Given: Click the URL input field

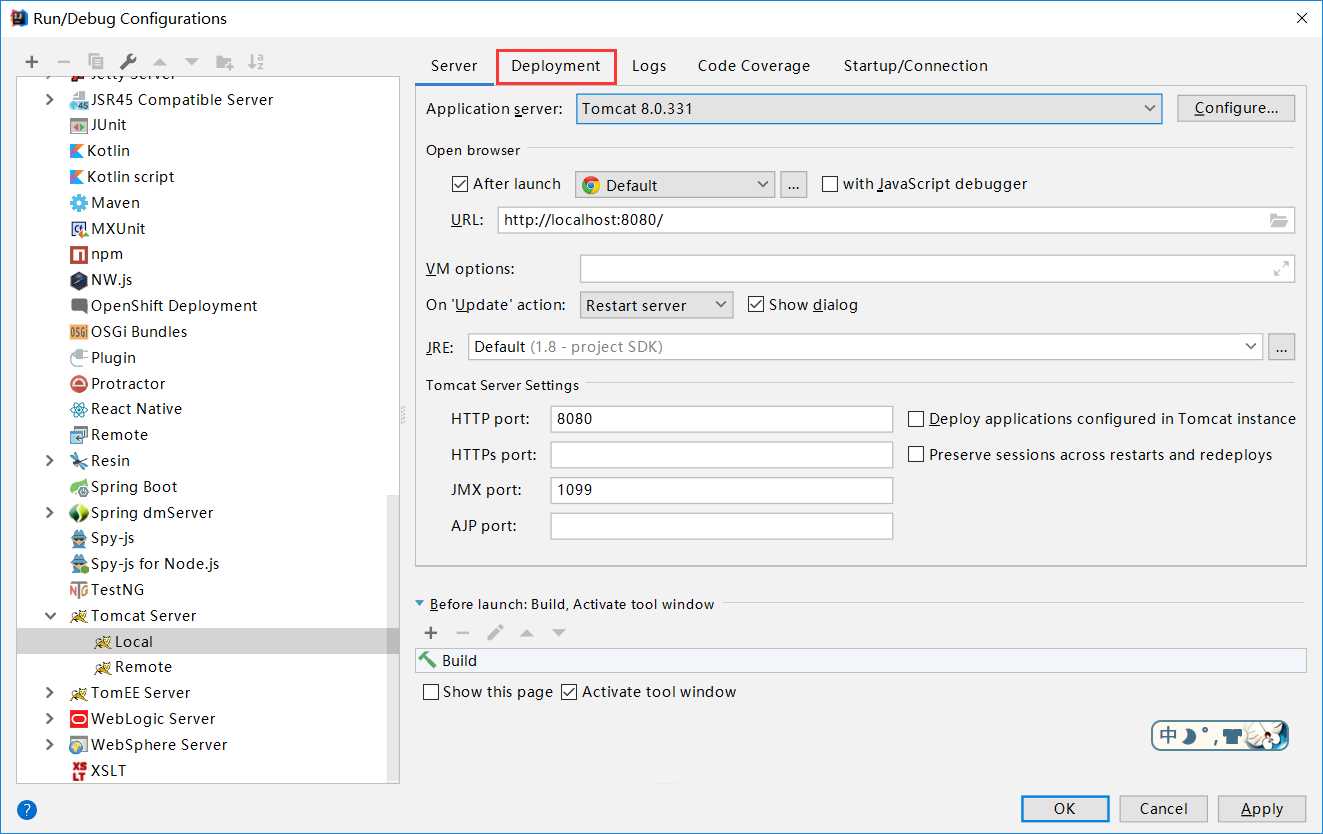Looking at the screenshot, I should pyautogui.click(x=896, y=220).
